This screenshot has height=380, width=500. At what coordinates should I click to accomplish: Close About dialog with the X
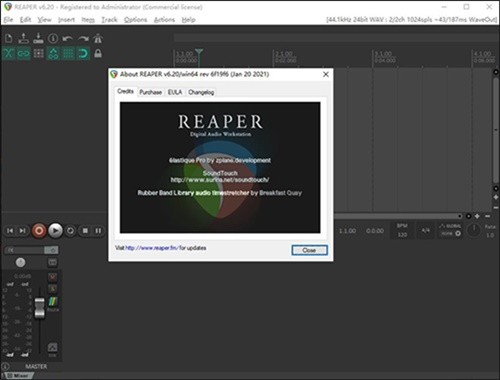click(x=326, y=74)
